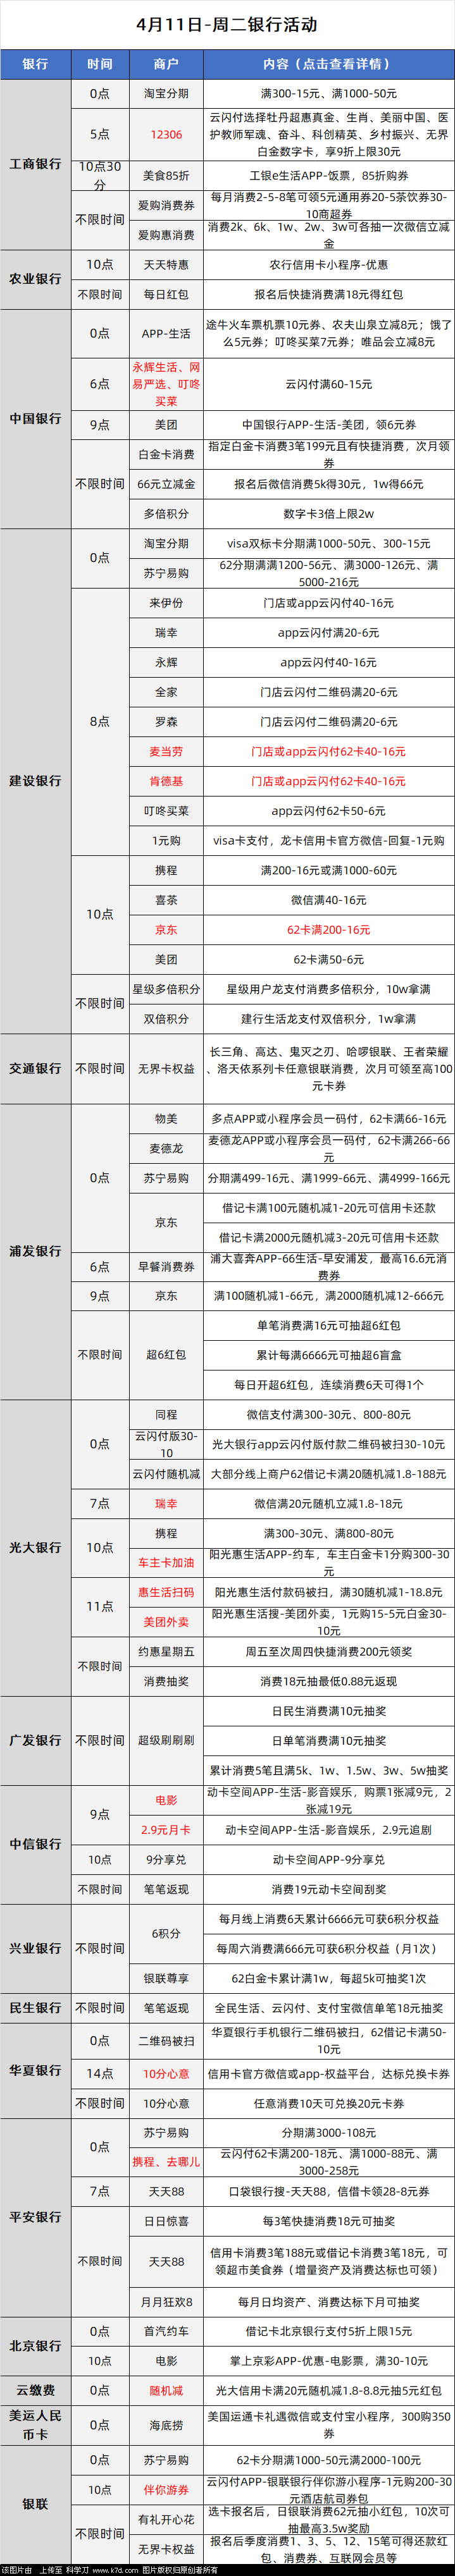The width and height of the screenshot is (455, 2576).
Task: Select the 工商银行 bank cell
Action: coord(35,164)
